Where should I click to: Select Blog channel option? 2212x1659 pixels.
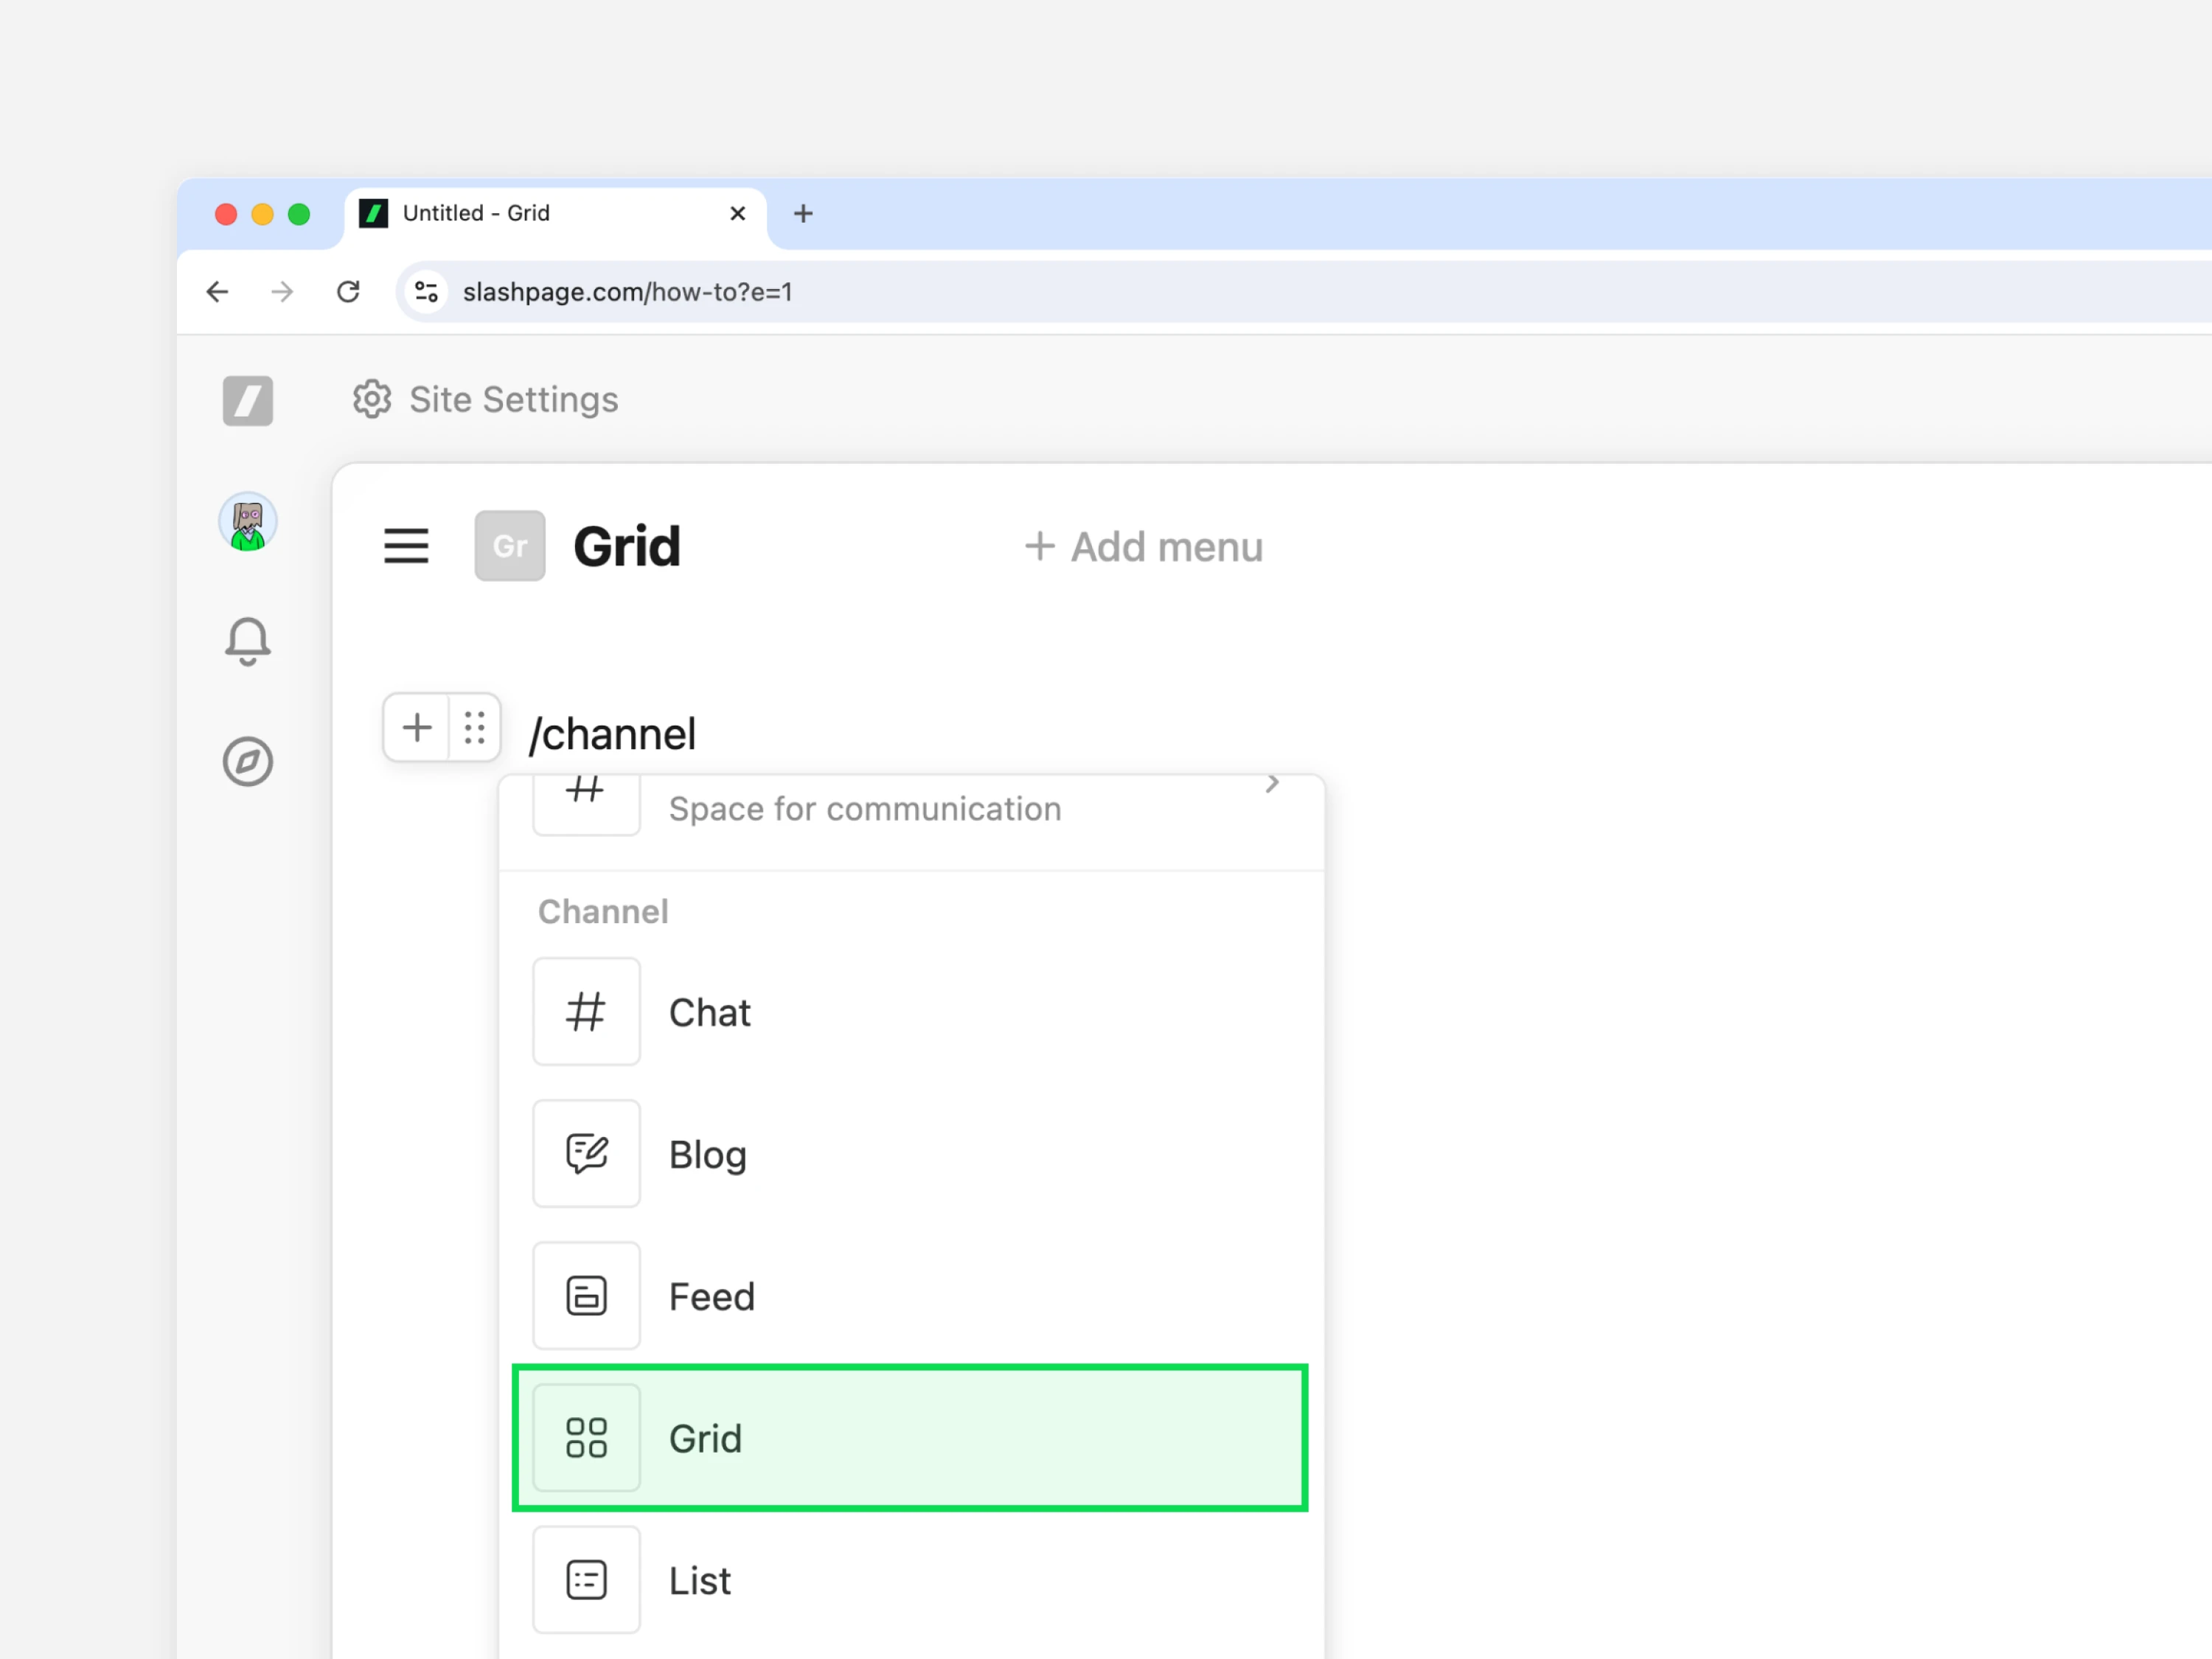click(x=911, y=1154)
